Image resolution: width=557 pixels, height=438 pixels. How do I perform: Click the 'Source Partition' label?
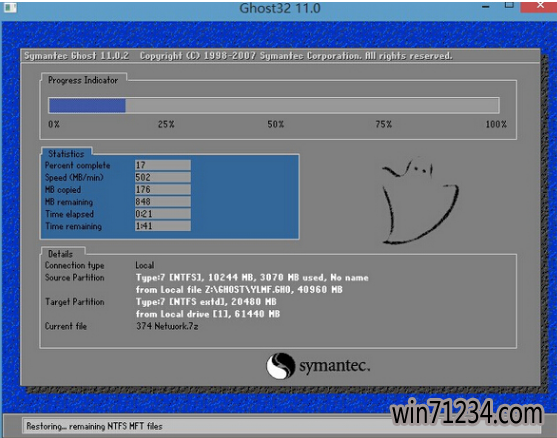[x=75, y=277]
